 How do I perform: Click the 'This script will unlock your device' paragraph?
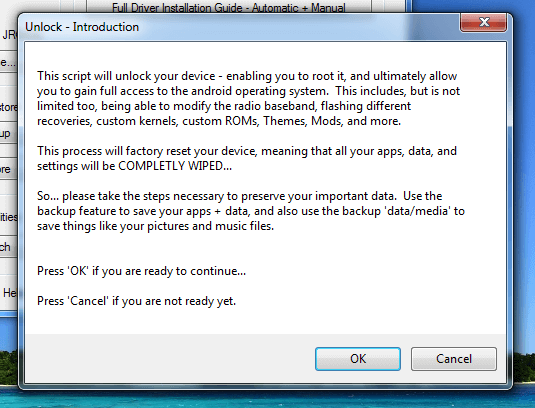[248, 98]
